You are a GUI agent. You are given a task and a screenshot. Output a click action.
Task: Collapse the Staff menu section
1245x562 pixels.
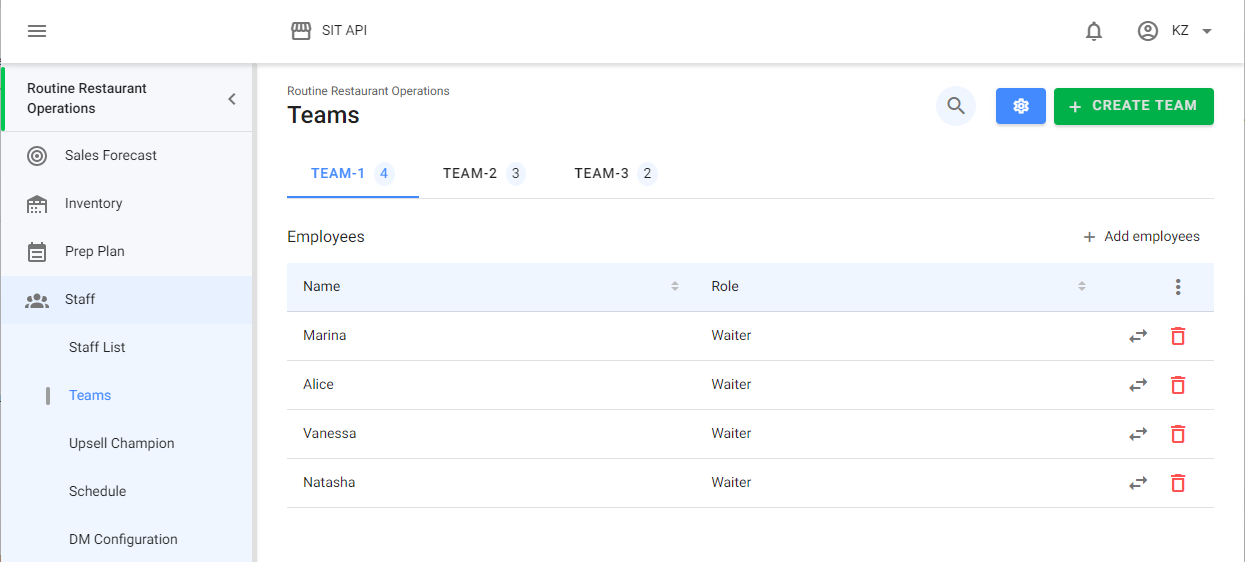click(80, 300)
